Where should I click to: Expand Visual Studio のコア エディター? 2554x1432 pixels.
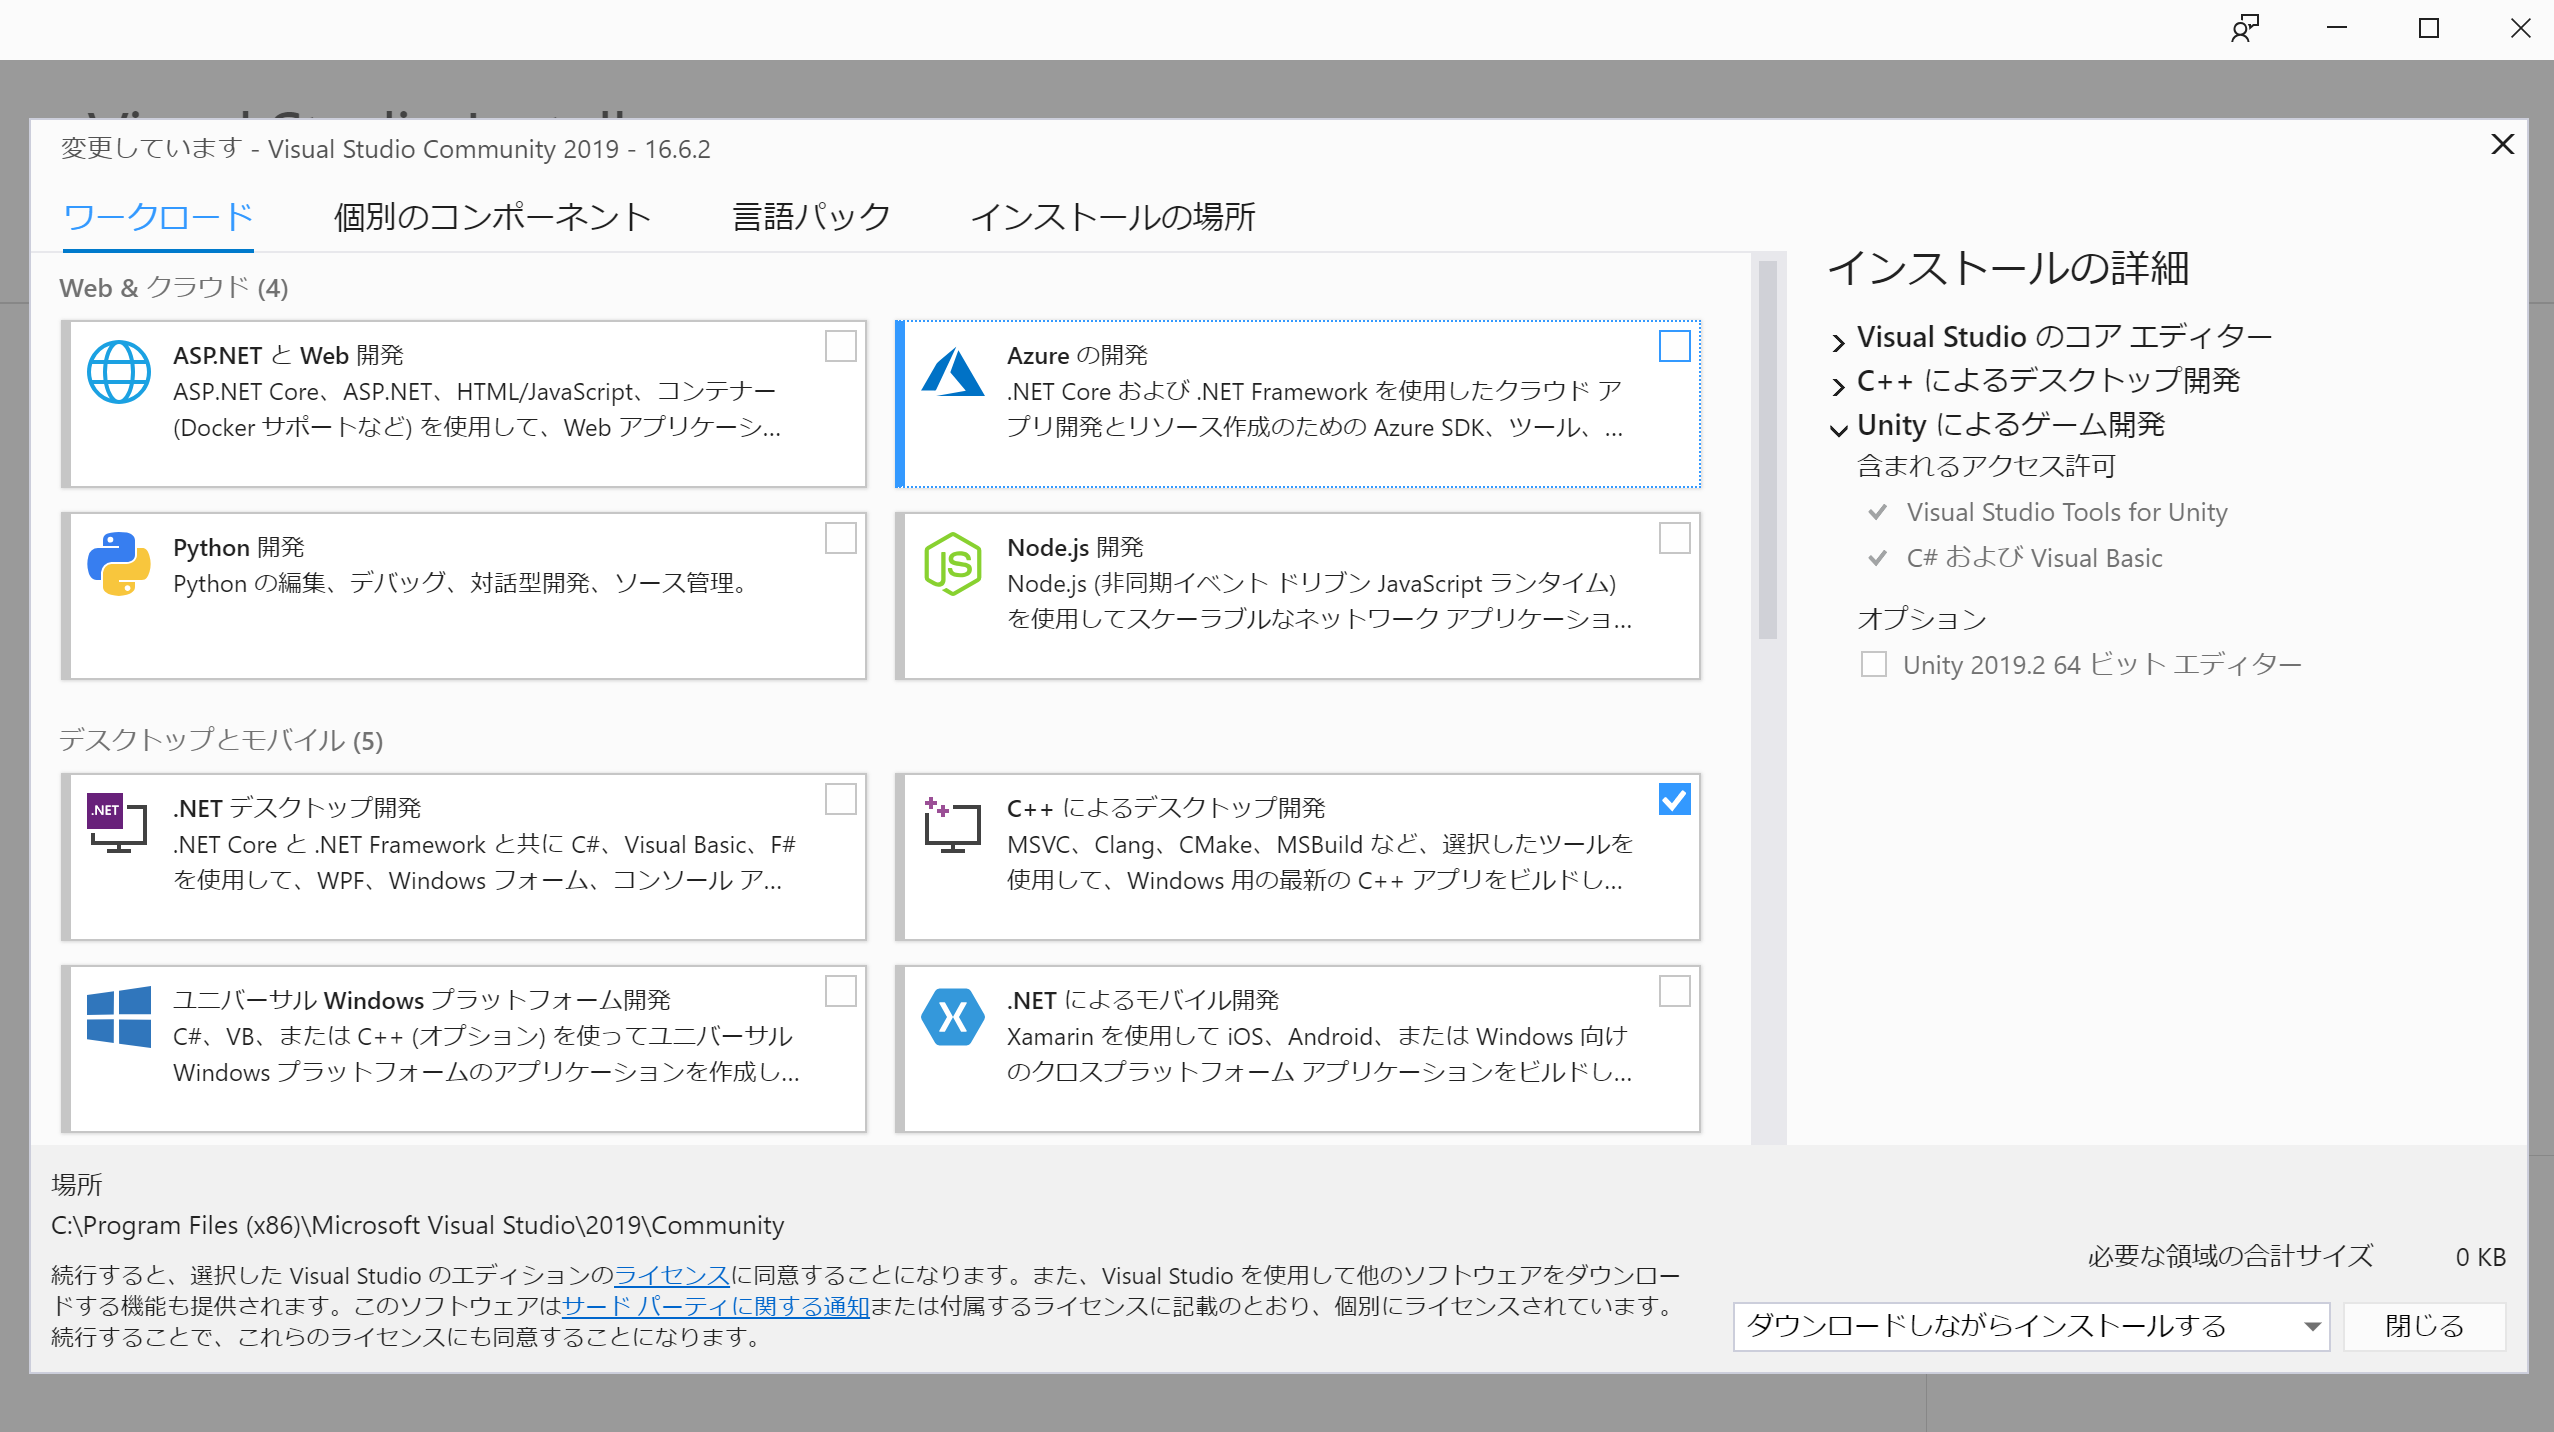[x=1838, y=342]
